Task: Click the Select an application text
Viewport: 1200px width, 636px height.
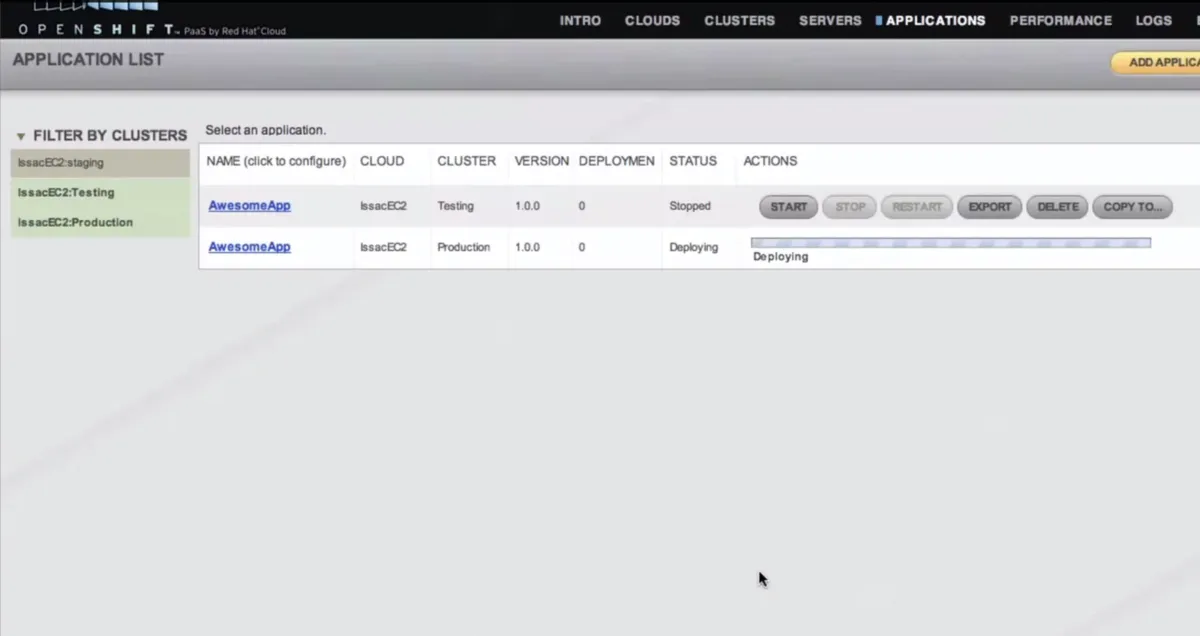Action: (266, 130)
